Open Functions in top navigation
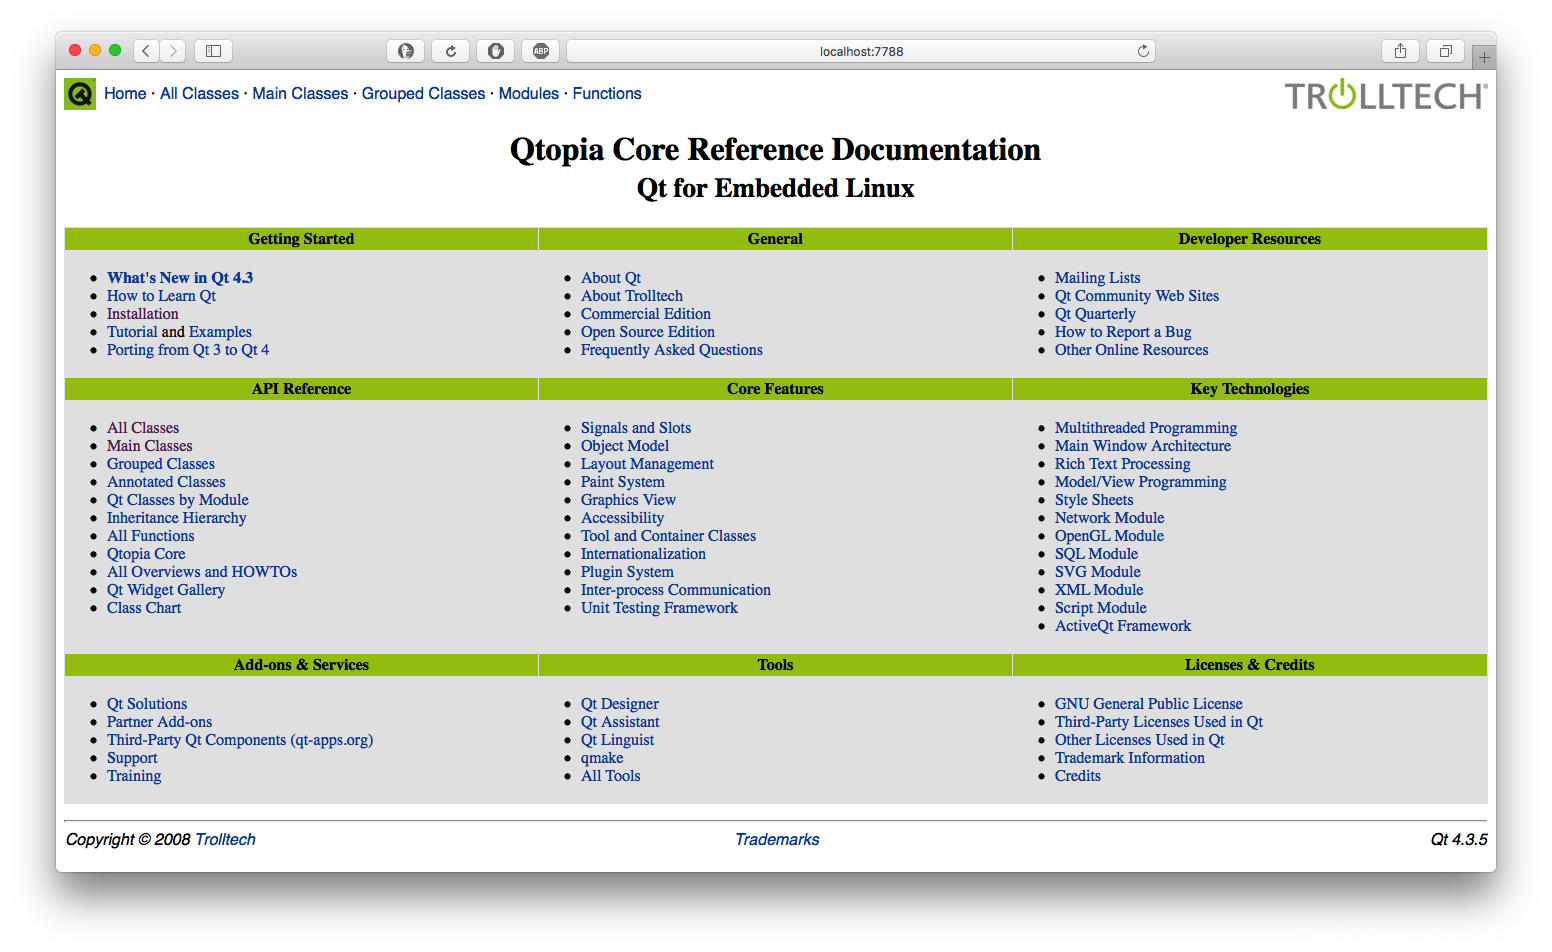This screenshot has width=1552, height=952. click(607, 93)
